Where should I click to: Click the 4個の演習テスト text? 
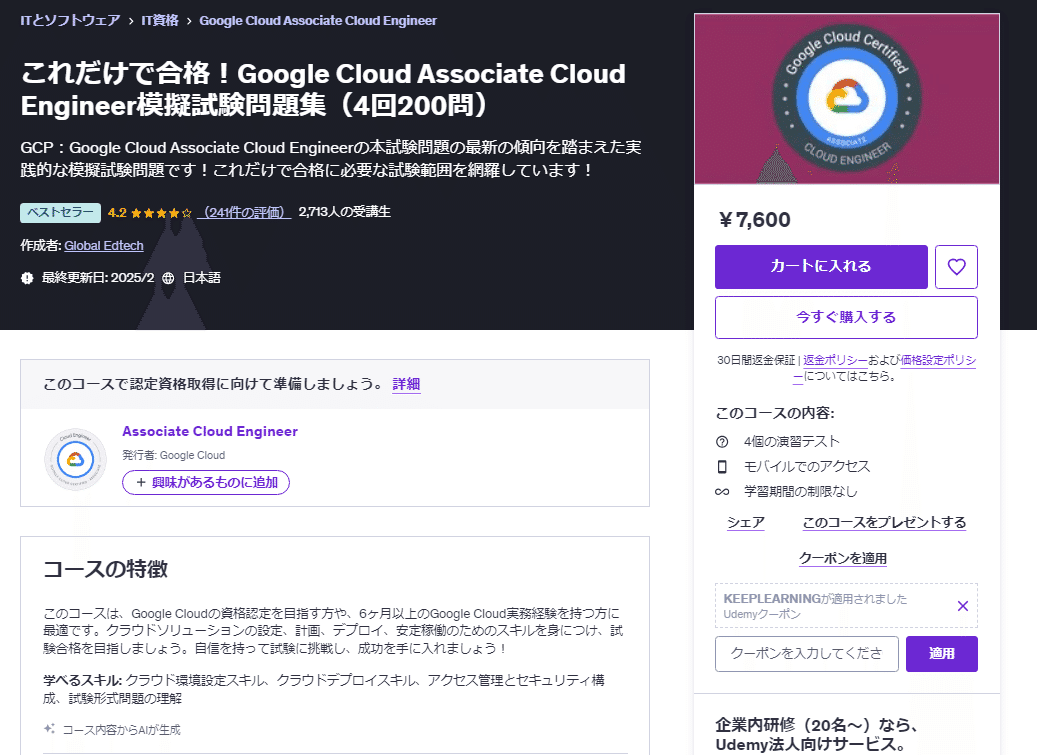click(792, 442)
